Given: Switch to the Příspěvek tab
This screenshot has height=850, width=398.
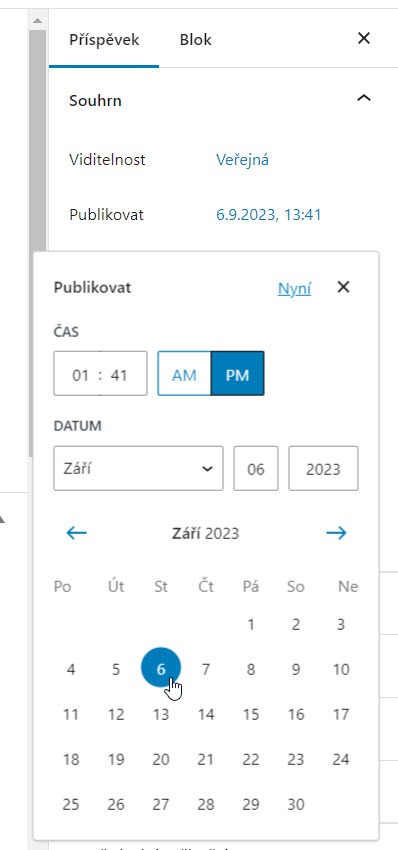Looking at the screenshot, I should 104,40.
